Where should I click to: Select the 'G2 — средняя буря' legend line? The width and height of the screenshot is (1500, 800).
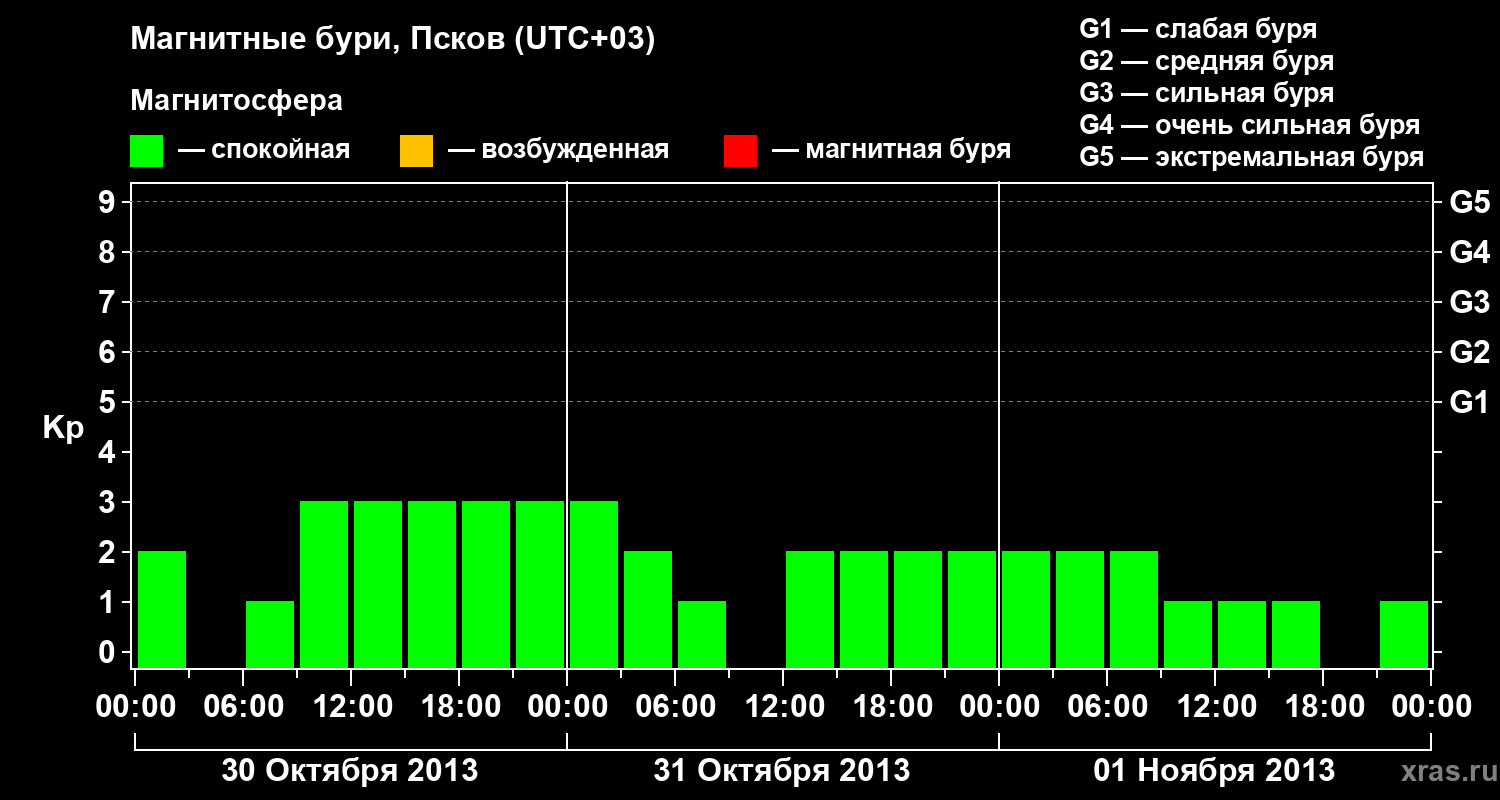[x=1207, y=61]
